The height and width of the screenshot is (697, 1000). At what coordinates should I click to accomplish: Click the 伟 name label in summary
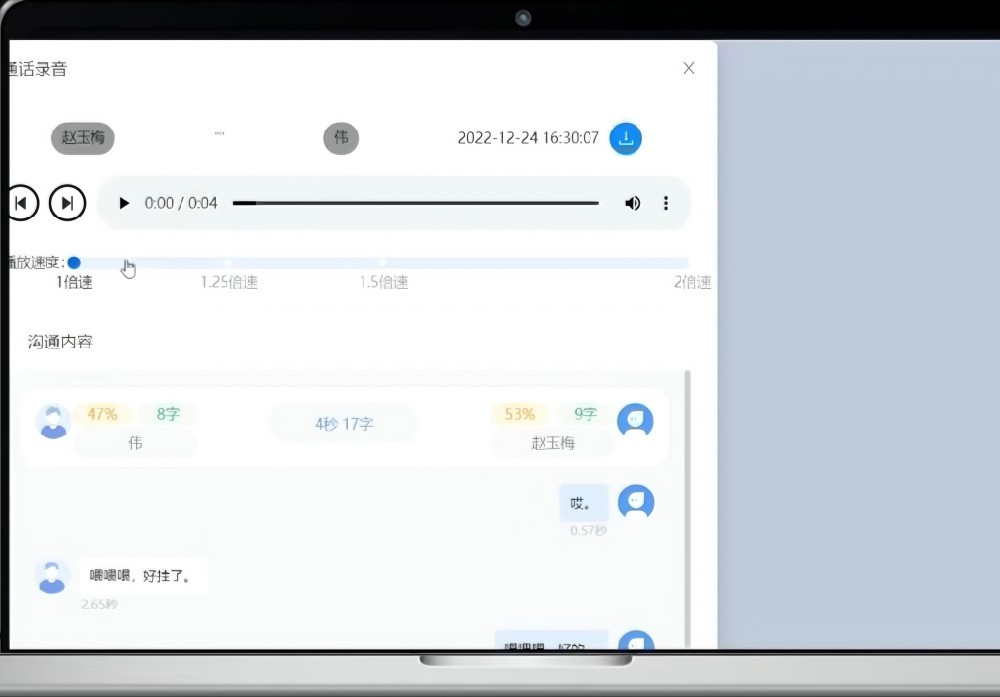click(x=135, y=443)
